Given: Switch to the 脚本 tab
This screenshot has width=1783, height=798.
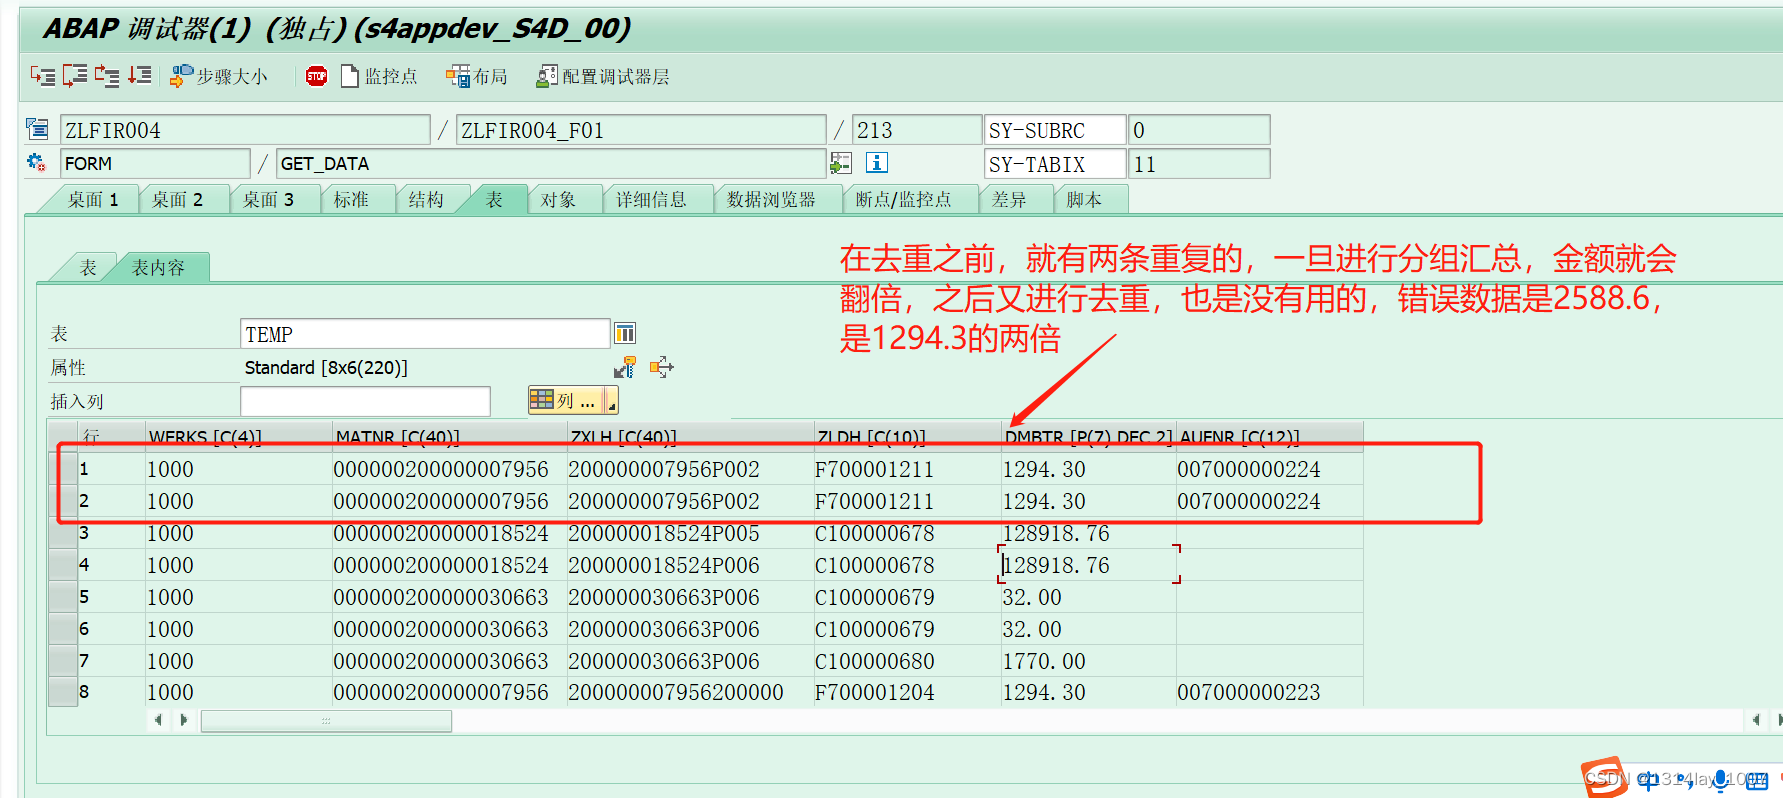Looking at the screenshot, I should point(1084,200).
